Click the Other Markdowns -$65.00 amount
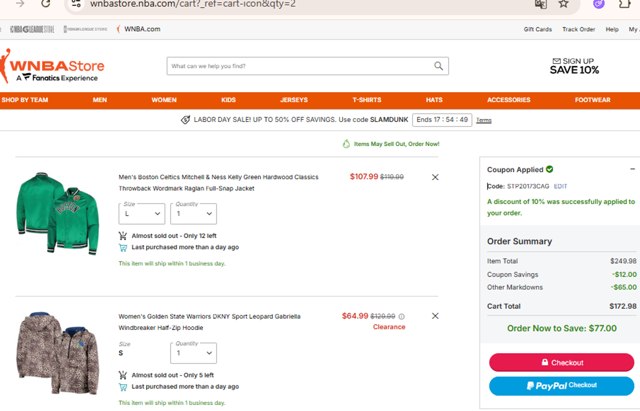Viewport: 640px width, 411px height. (624, 287)
